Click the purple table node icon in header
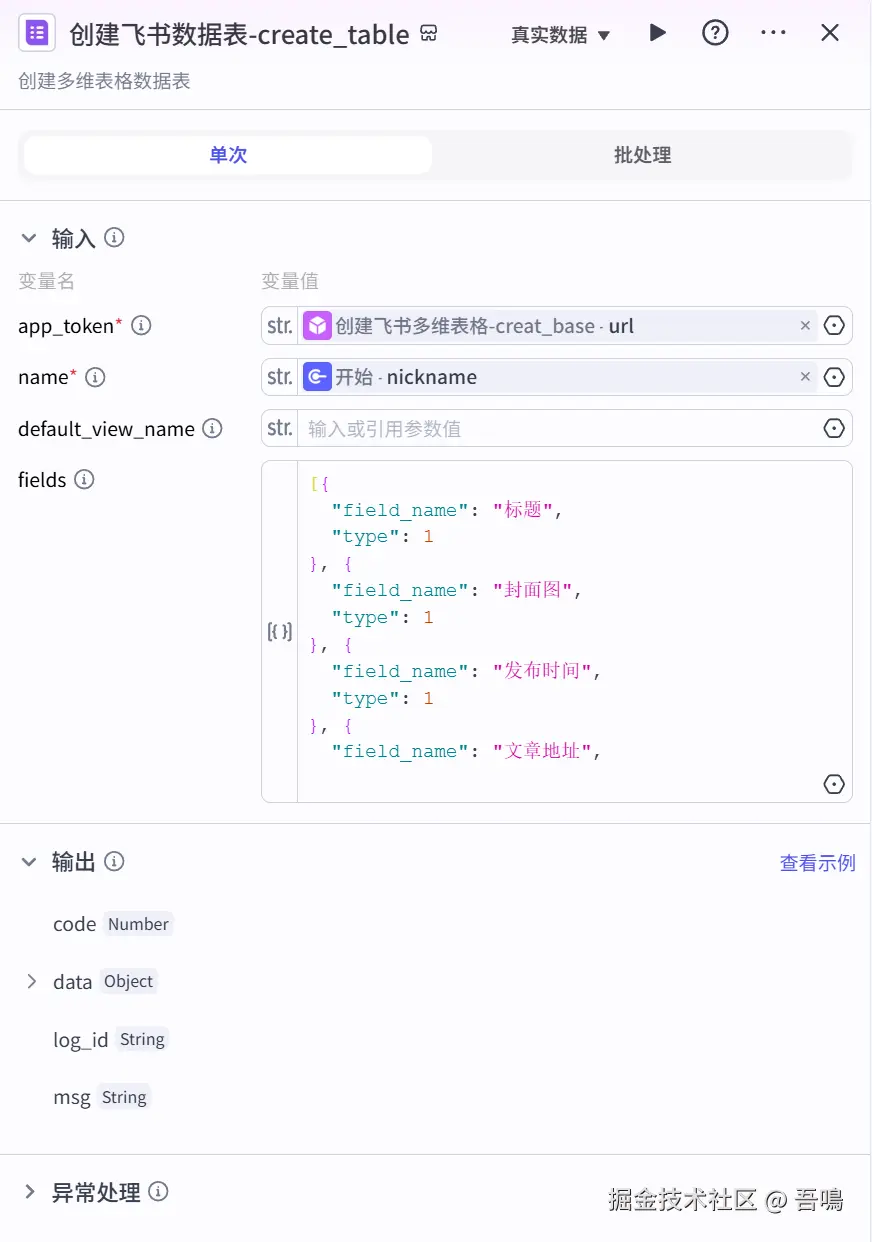872x1242 pixels. tap(37, 33)
